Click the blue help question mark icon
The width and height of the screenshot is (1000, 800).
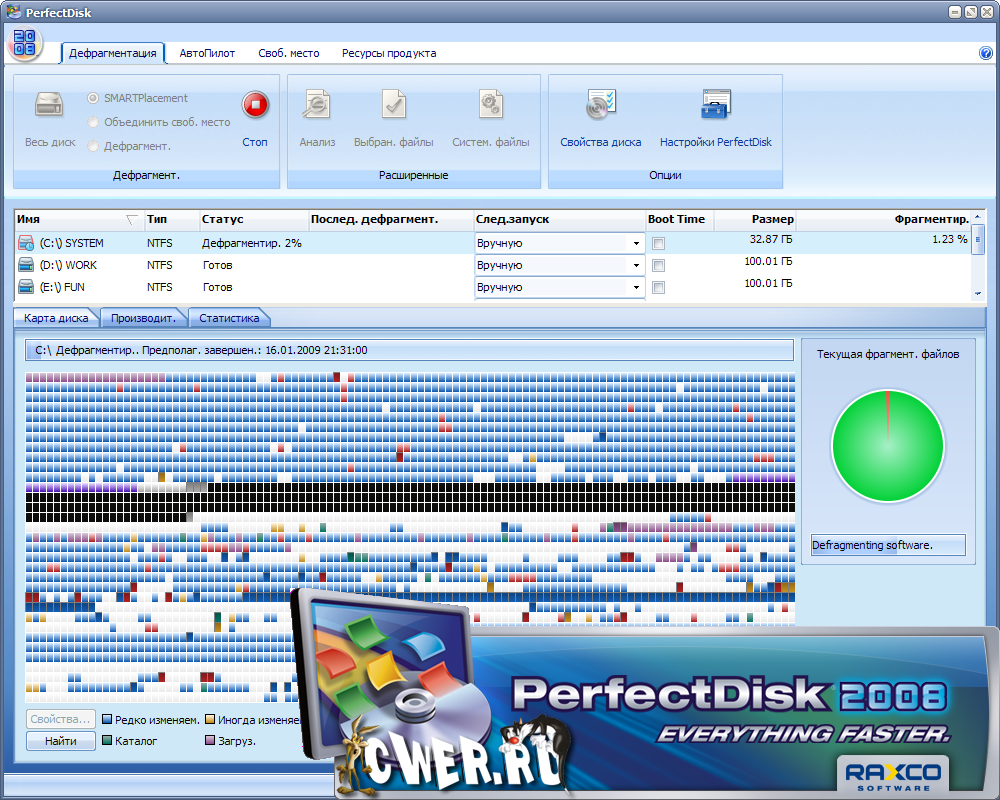coord(986,53)
